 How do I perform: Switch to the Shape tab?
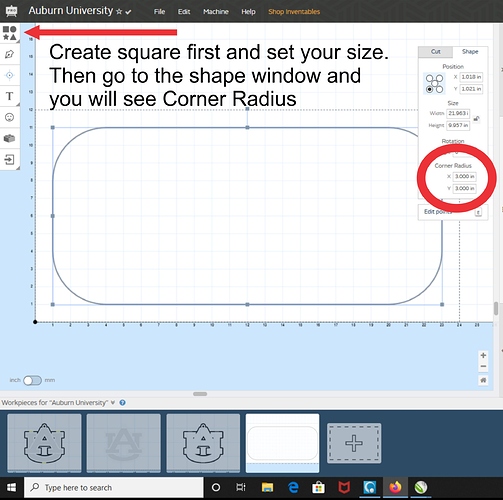(470, 52)
